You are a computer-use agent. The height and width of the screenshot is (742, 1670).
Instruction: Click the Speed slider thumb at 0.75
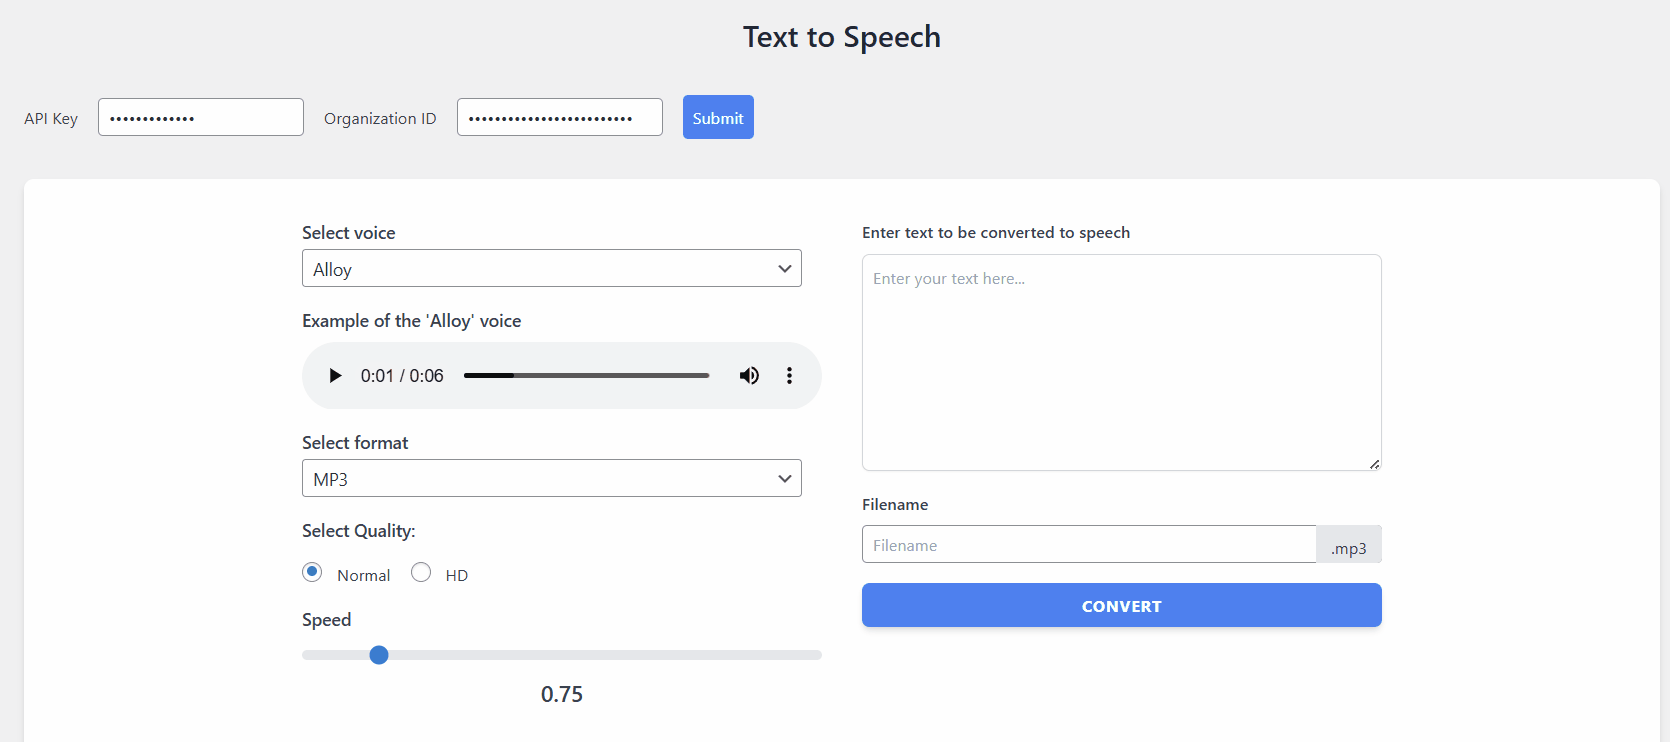pyautogui.click(x=379, y=655)
